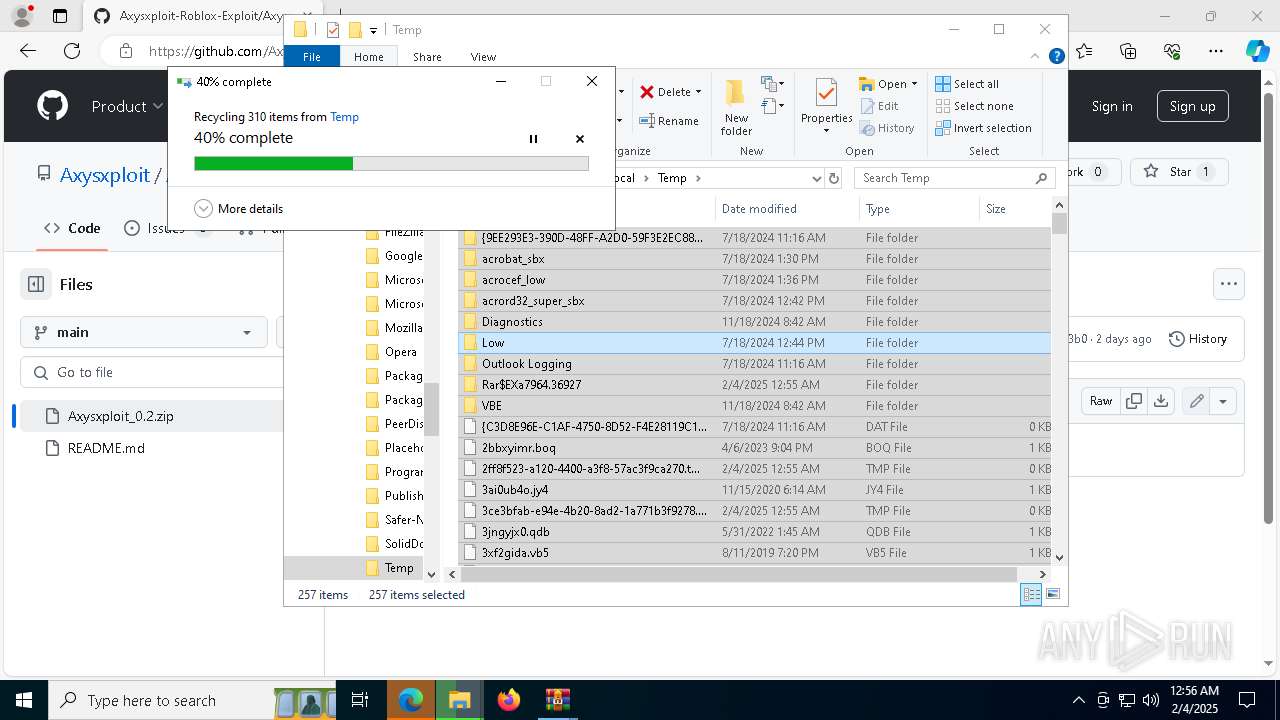Click the file list horizontal scrollbar
This screenshot has width=1280, height=720.
click(740, 574)
